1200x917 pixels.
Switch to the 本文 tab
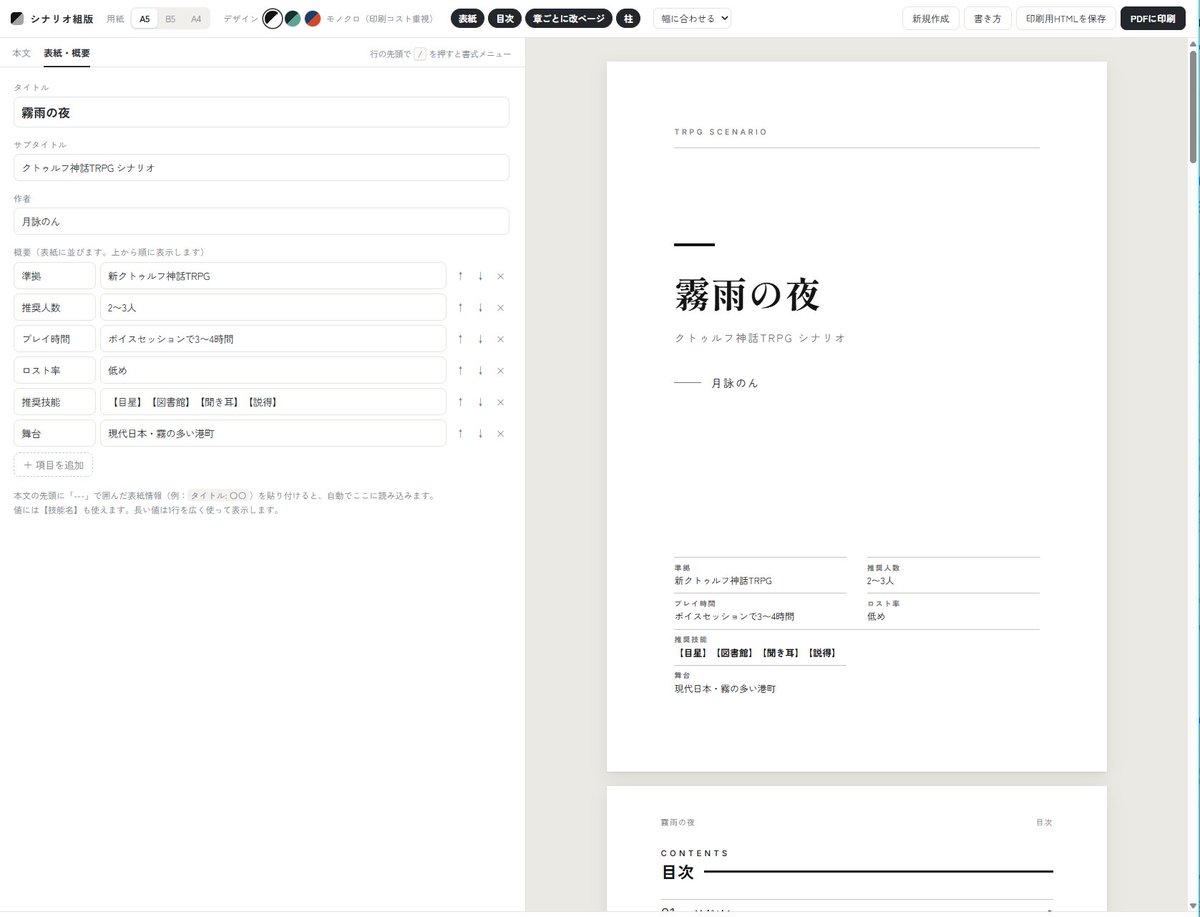click(x=21, y=52)
